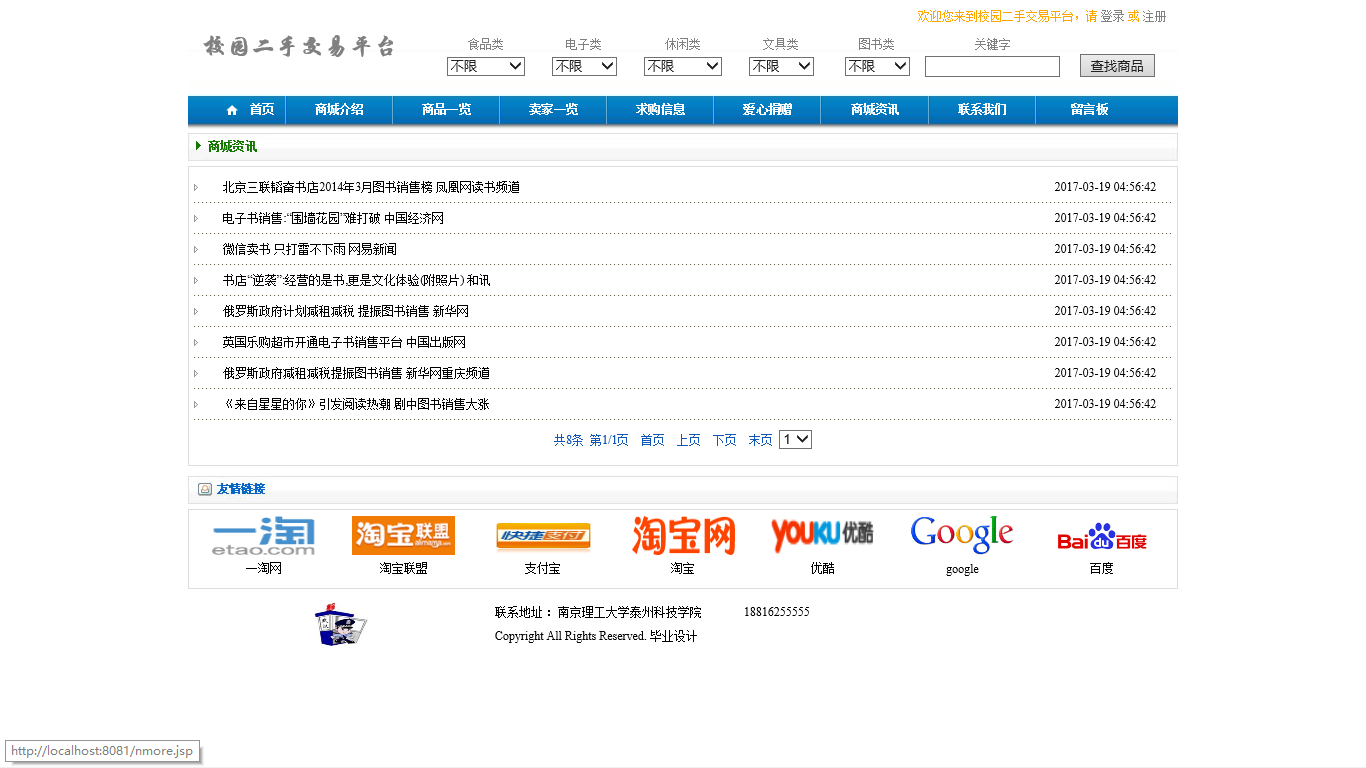
Task: Go to 下页 in pagination
Action: point(724,440)
